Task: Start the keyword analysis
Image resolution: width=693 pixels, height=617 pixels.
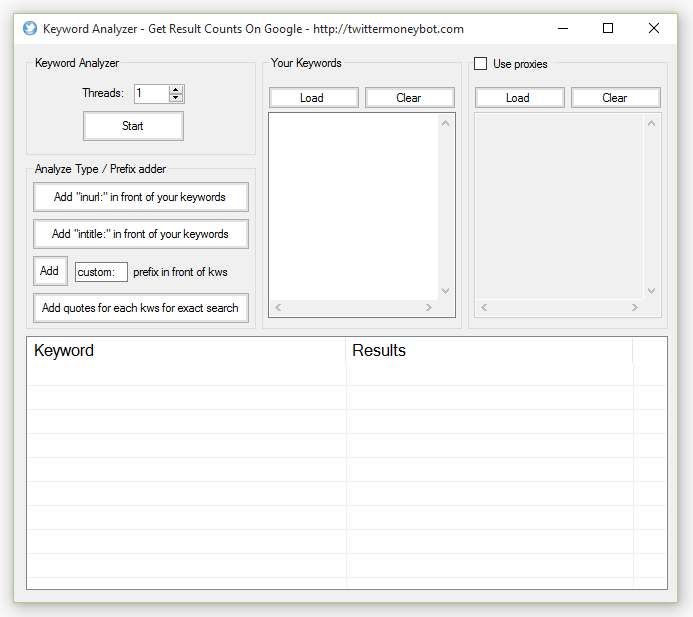Action: coord(133,126)
